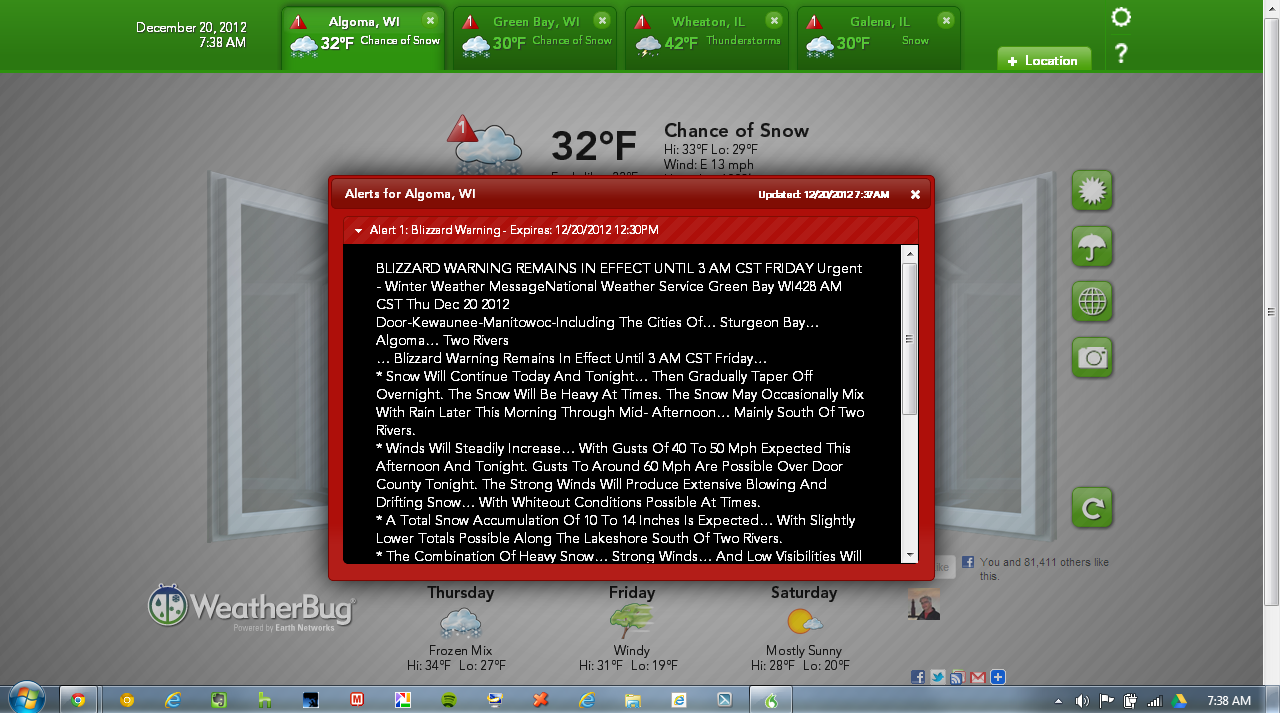Close the Alerts for Algoma popup
The width and height of the screenshot is (1280, 713).
915,194
